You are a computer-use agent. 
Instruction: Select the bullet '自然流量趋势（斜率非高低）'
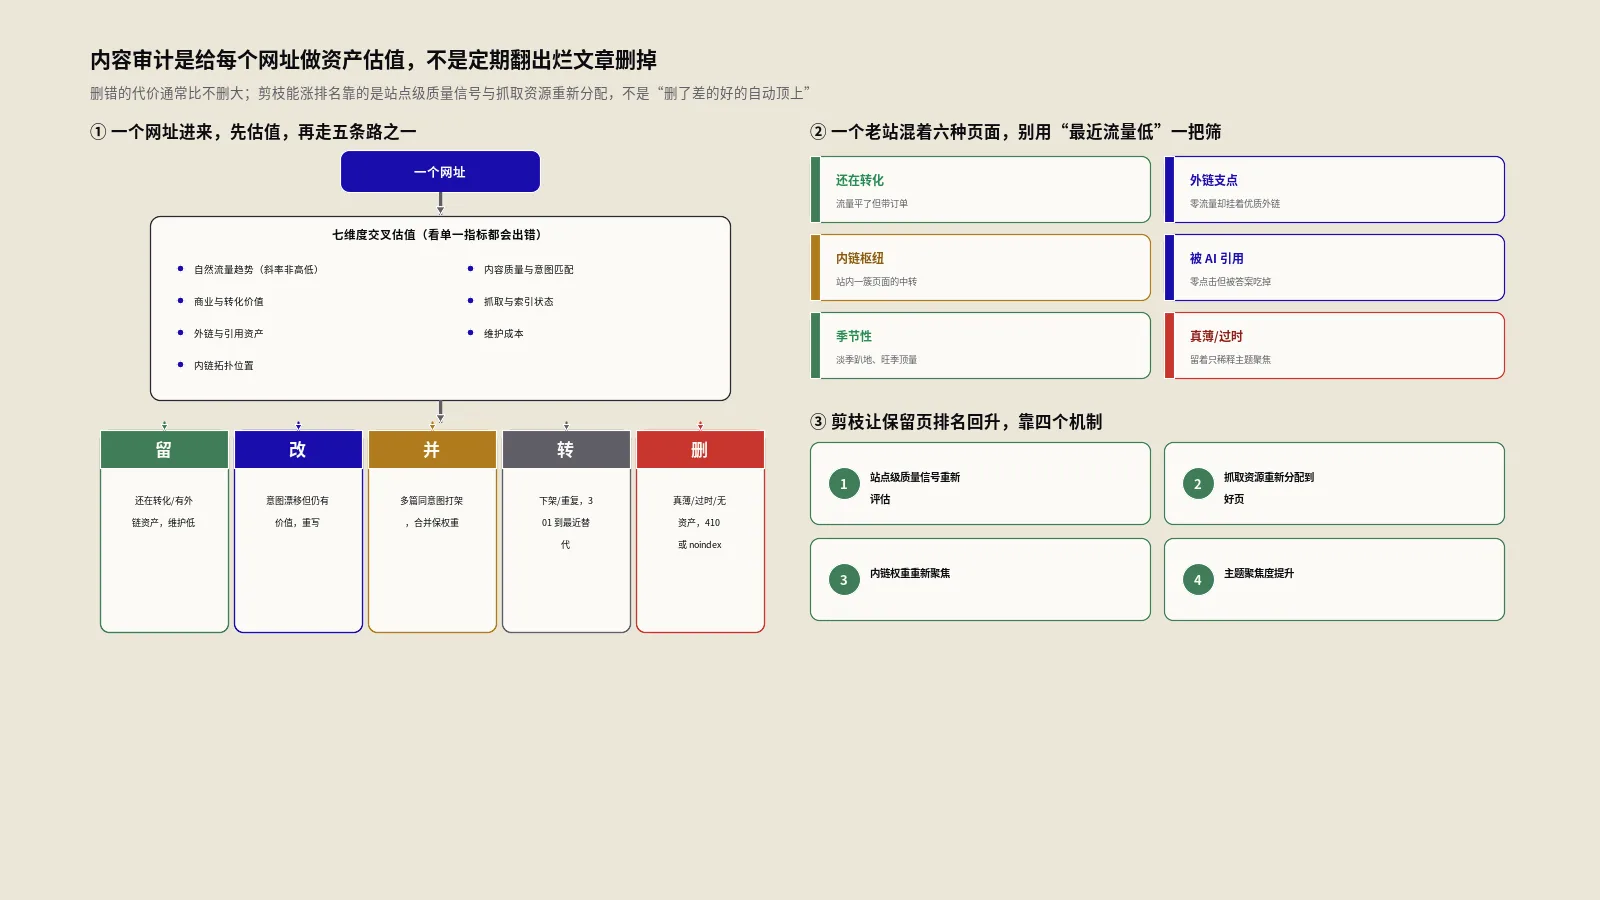[x=256, y=270]
